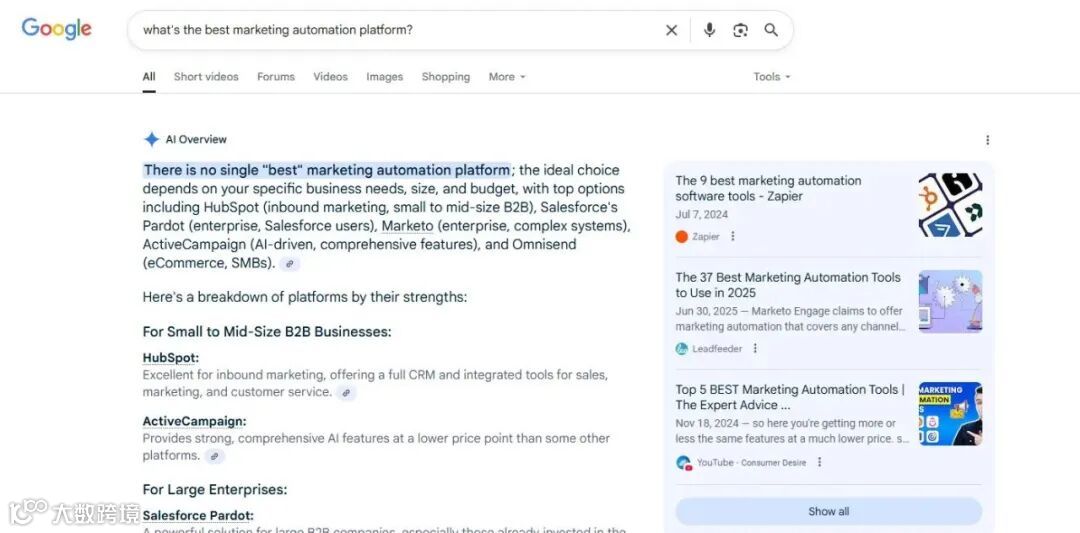Open three-dot menu beside Zapier source
This screenshot has height=533, width=1080.
click(733, 236)
